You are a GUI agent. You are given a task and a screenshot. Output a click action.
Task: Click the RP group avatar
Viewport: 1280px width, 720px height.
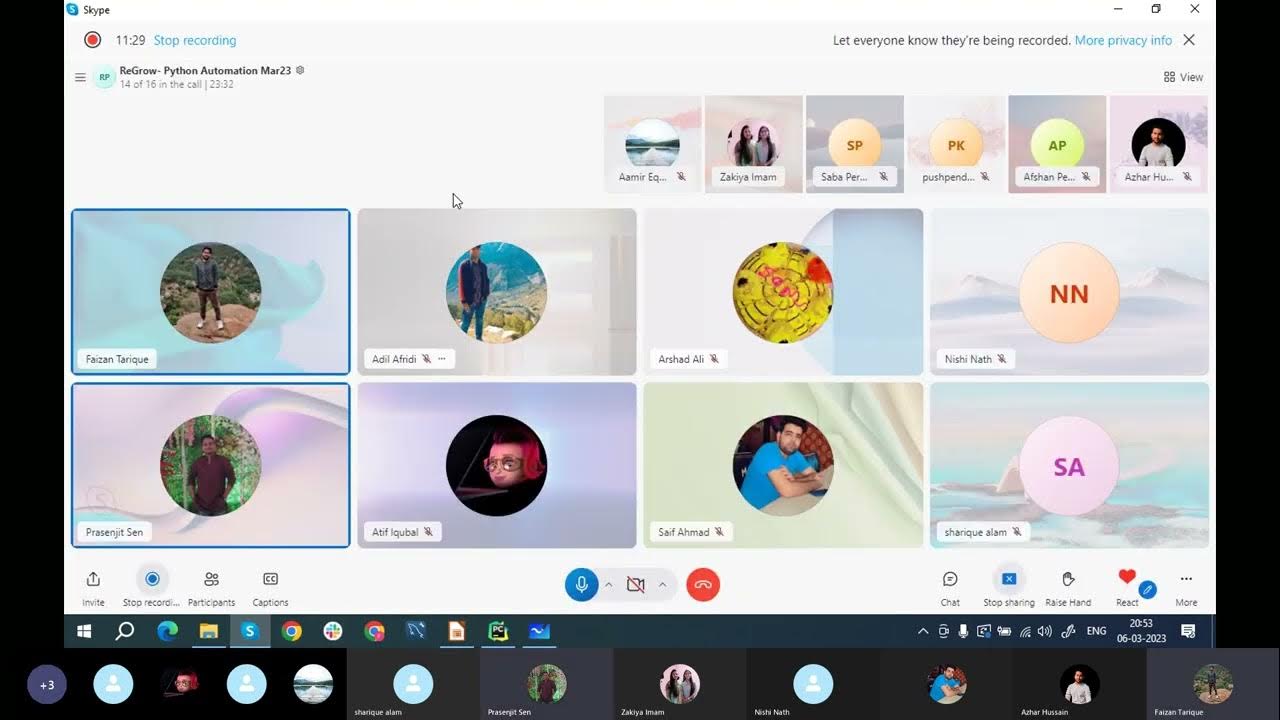(x=104, y=77)
